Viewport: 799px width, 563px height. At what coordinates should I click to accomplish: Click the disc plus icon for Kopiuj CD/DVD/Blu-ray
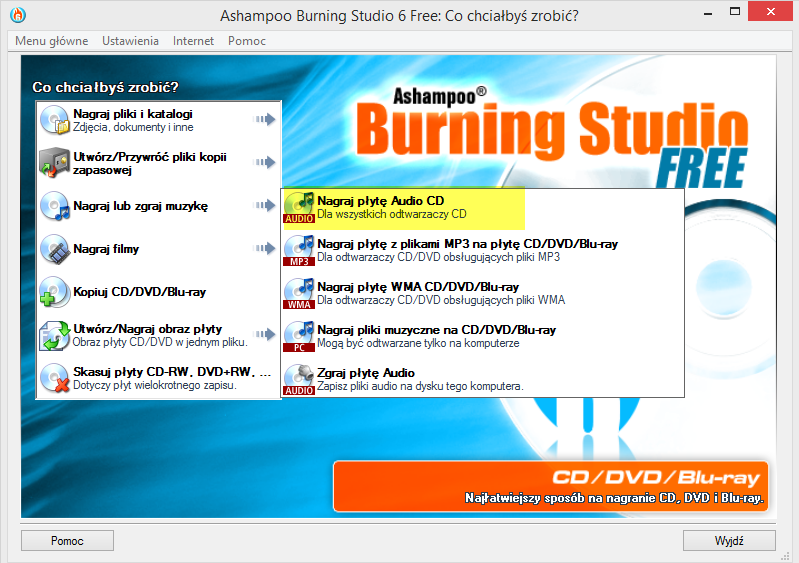click(55, 292)
